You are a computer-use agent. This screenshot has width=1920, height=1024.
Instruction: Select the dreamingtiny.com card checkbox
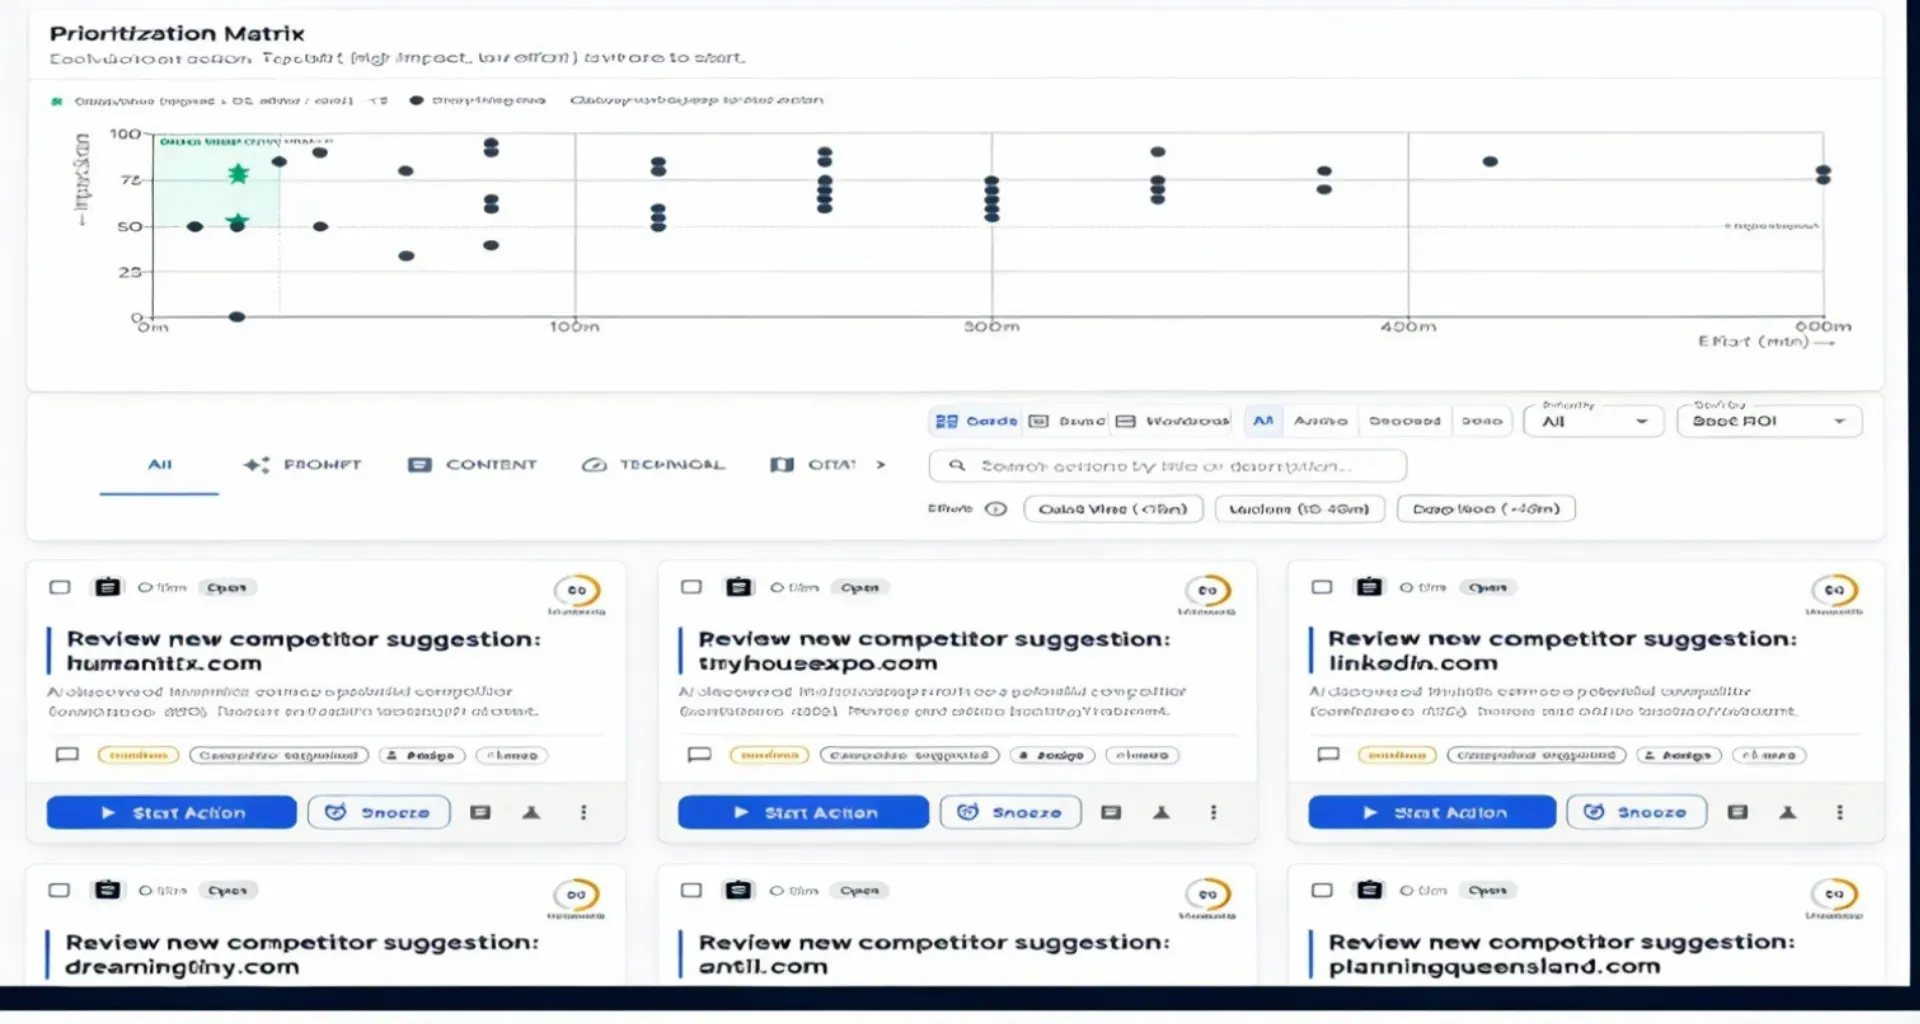coord(60,890)
